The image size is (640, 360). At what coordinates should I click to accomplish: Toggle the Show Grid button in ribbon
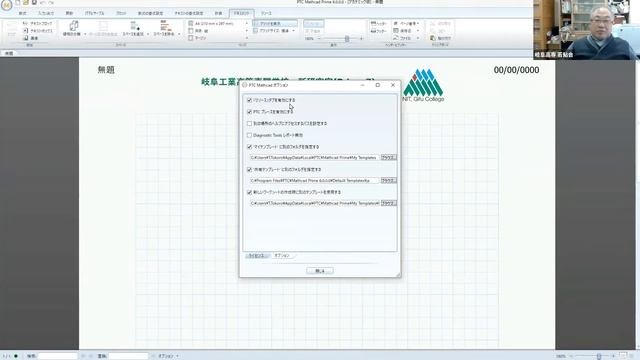click(x=275, y=24)
